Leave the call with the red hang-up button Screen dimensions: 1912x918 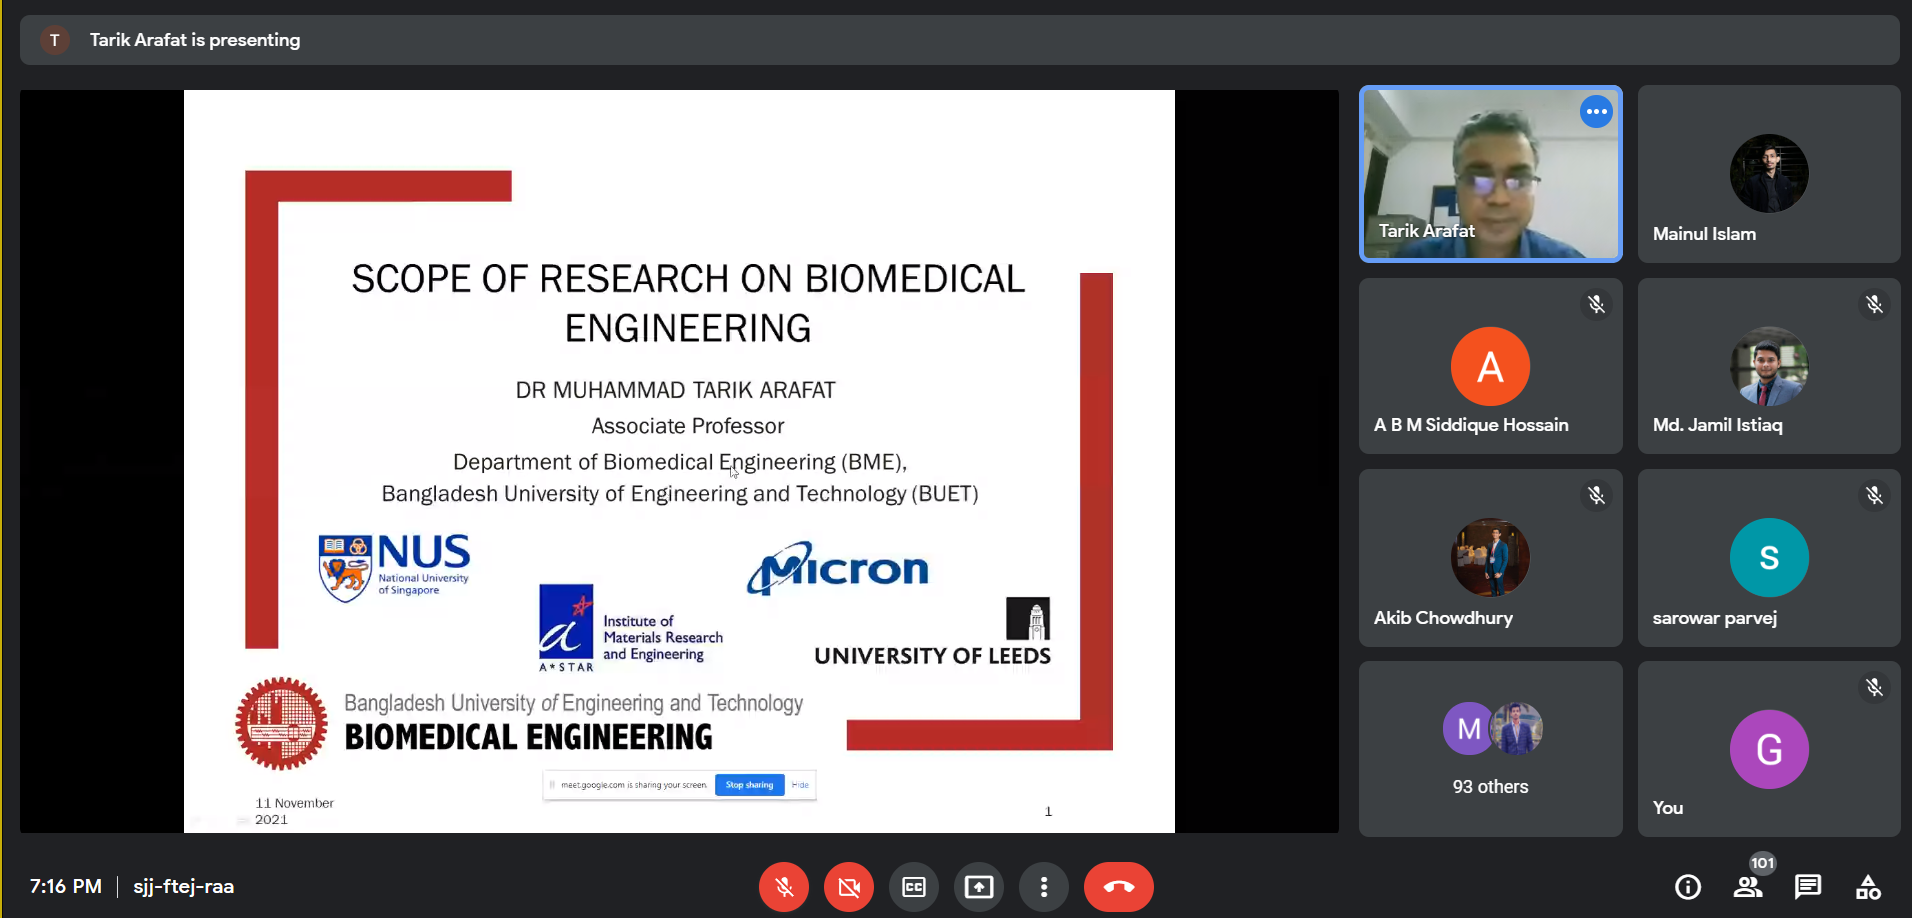click(1118, 887)
